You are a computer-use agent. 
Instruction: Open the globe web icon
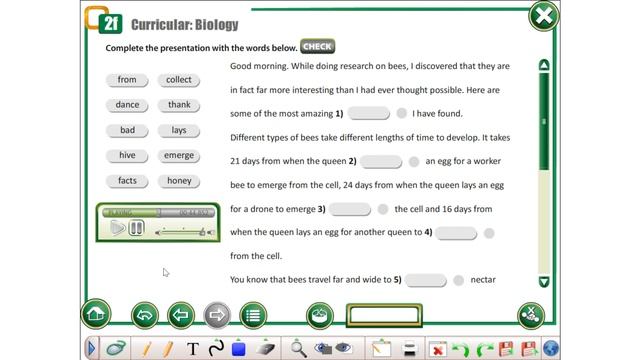point(551,349)
